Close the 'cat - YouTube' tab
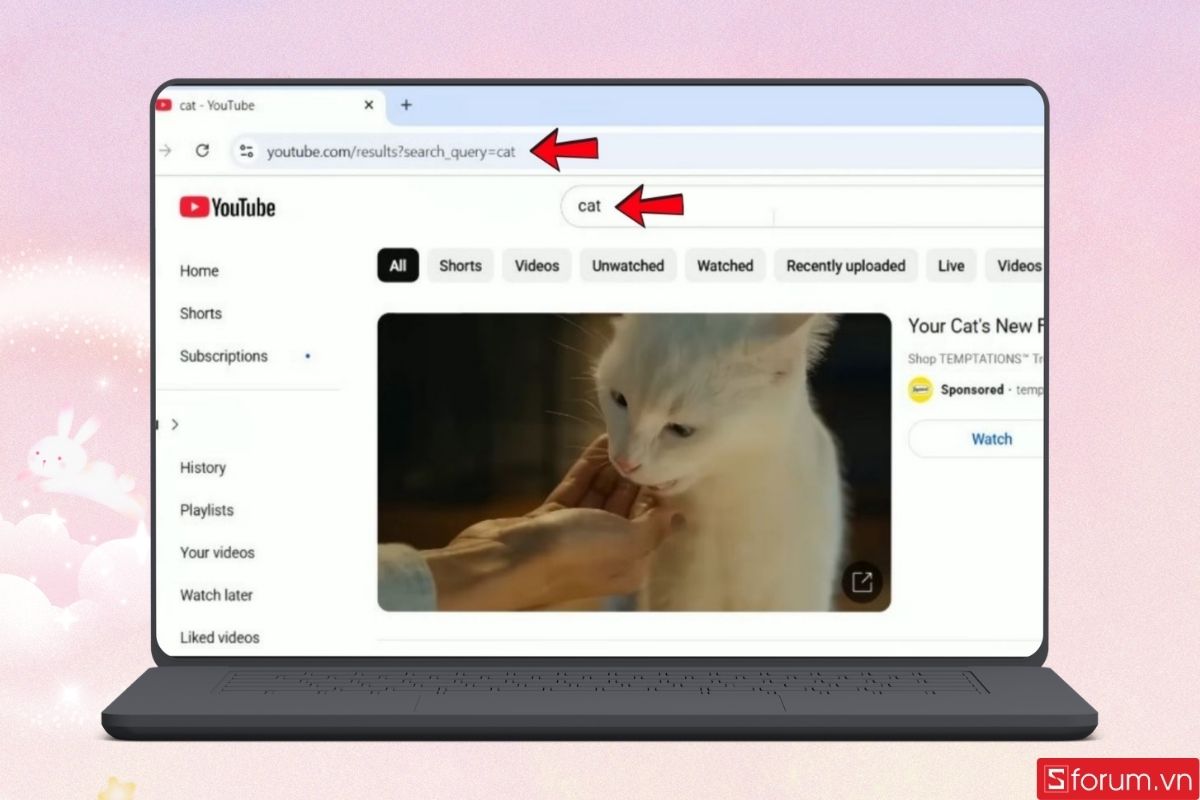 (369, 105)
